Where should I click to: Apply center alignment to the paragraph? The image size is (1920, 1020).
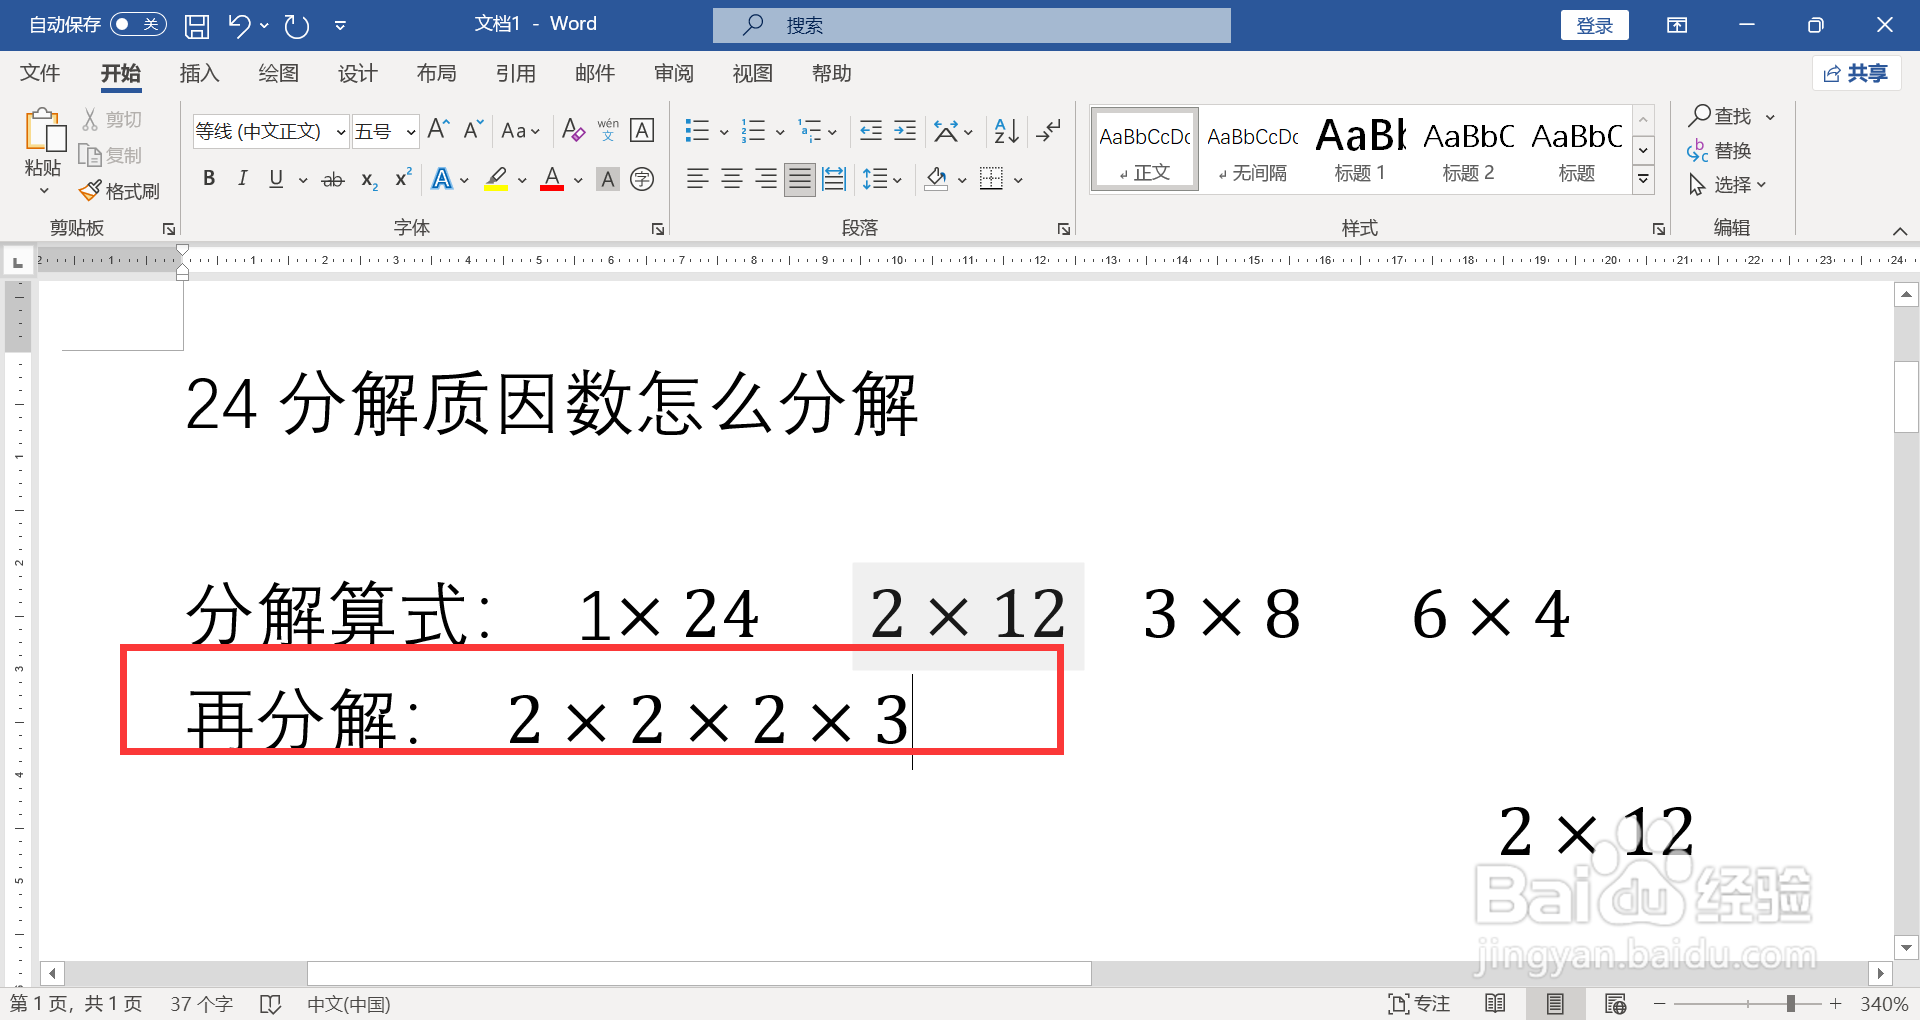tap(731, 178)
